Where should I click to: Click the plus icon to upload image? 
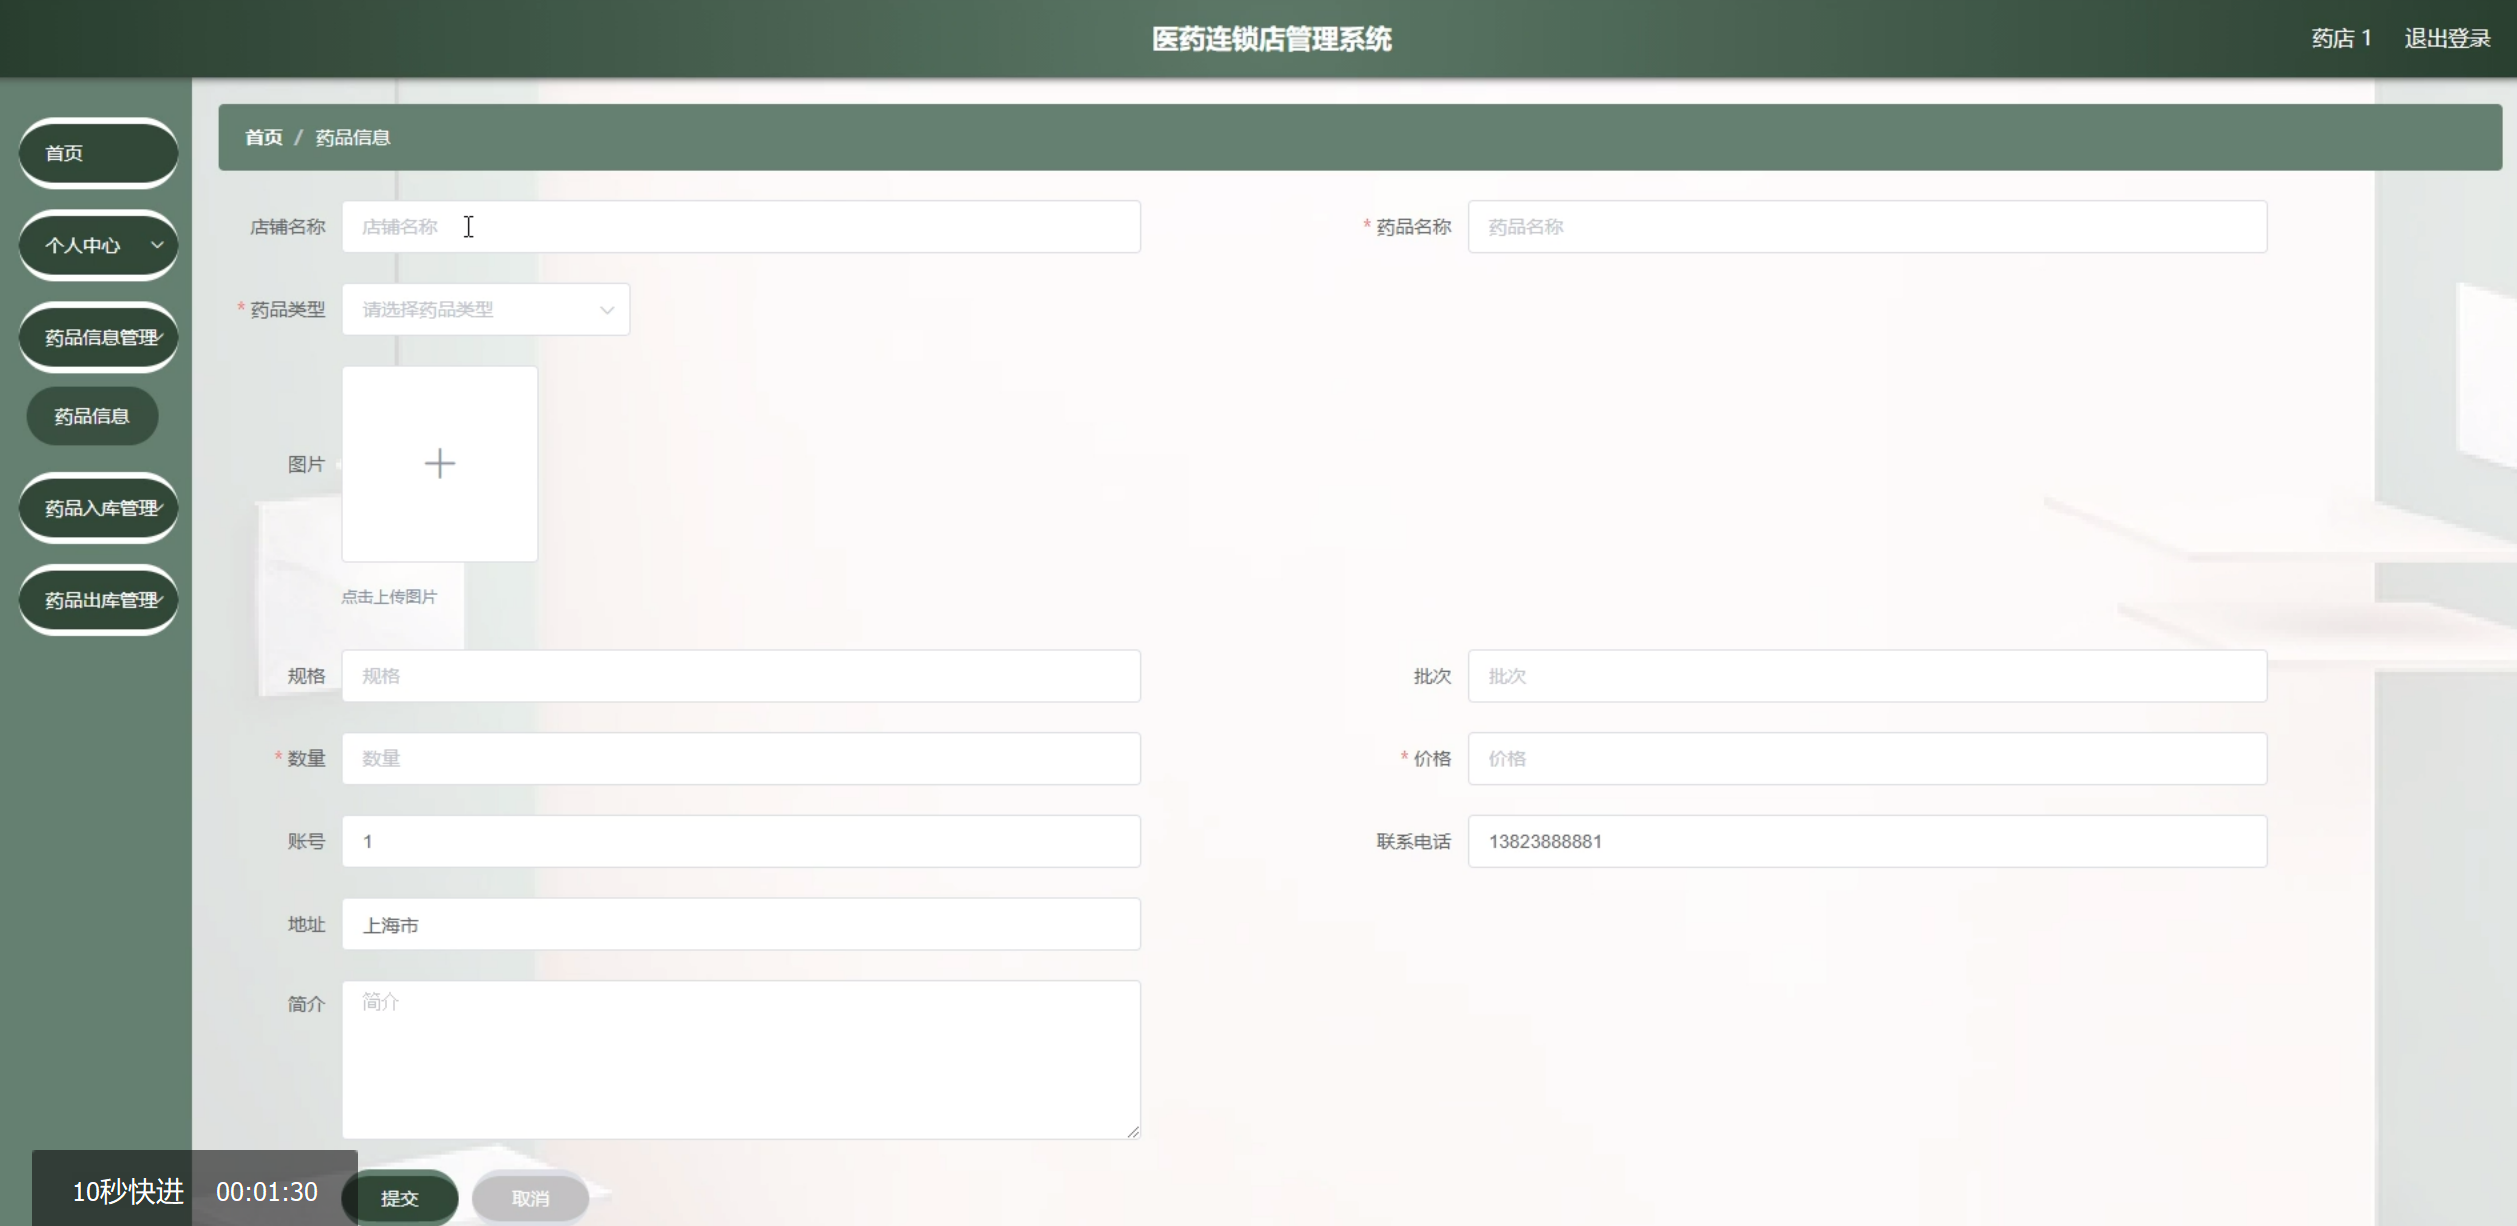tap(439, 463)
